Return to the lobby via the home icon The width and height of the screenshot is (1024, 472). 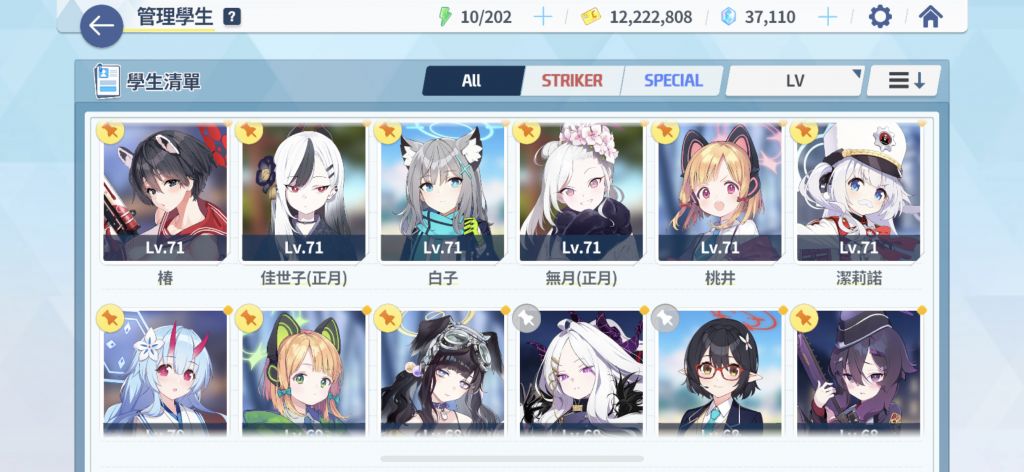(930, 17)
